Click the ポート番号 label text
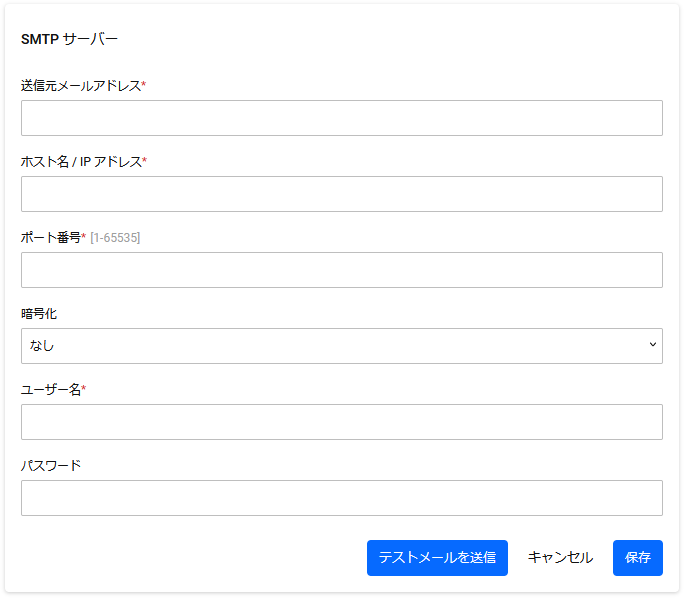This screenshot has height=598, width=684. [x=51, y=237]
